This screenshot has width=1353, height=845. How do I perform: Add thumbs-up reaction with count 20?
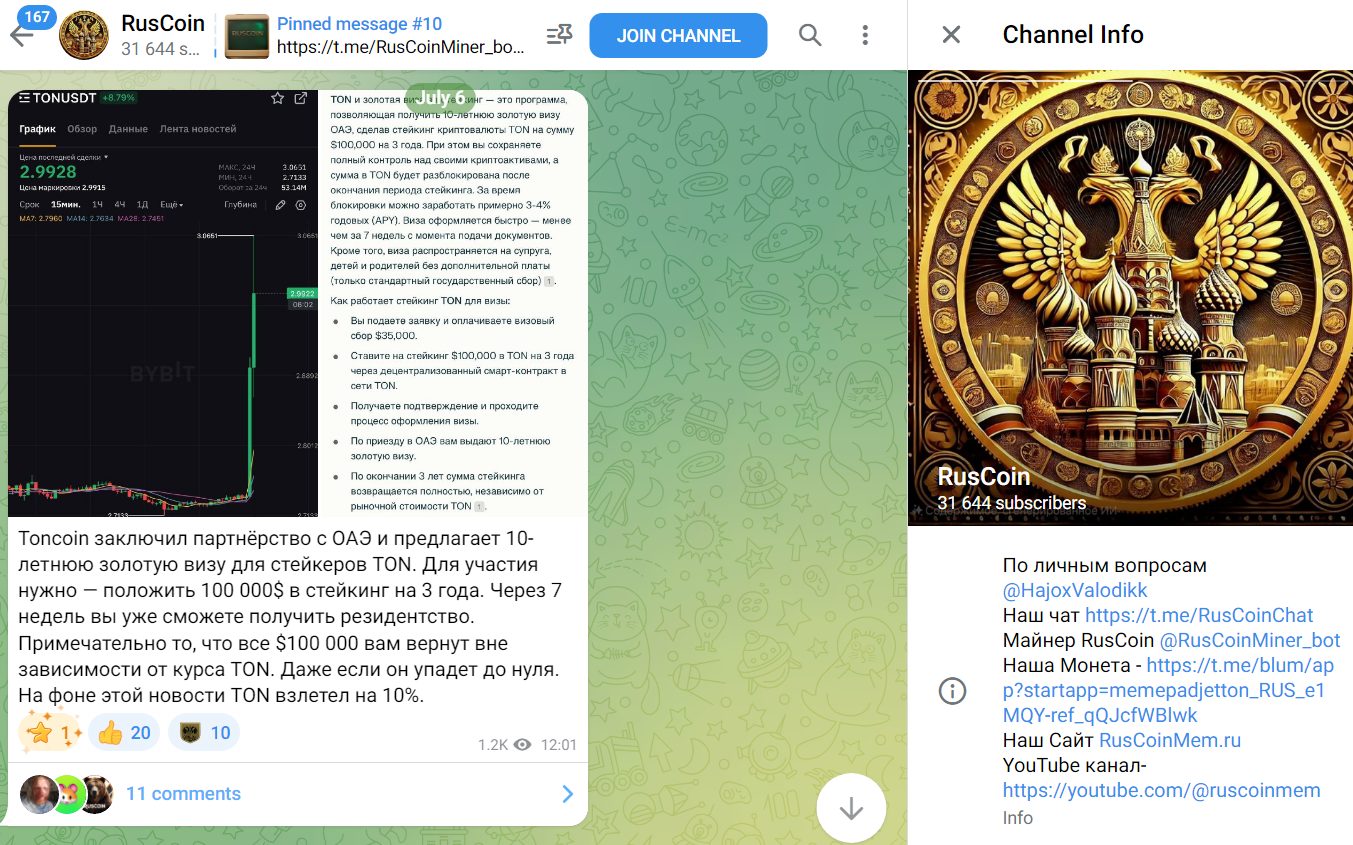pyautogui.click(x=125, y=733)
